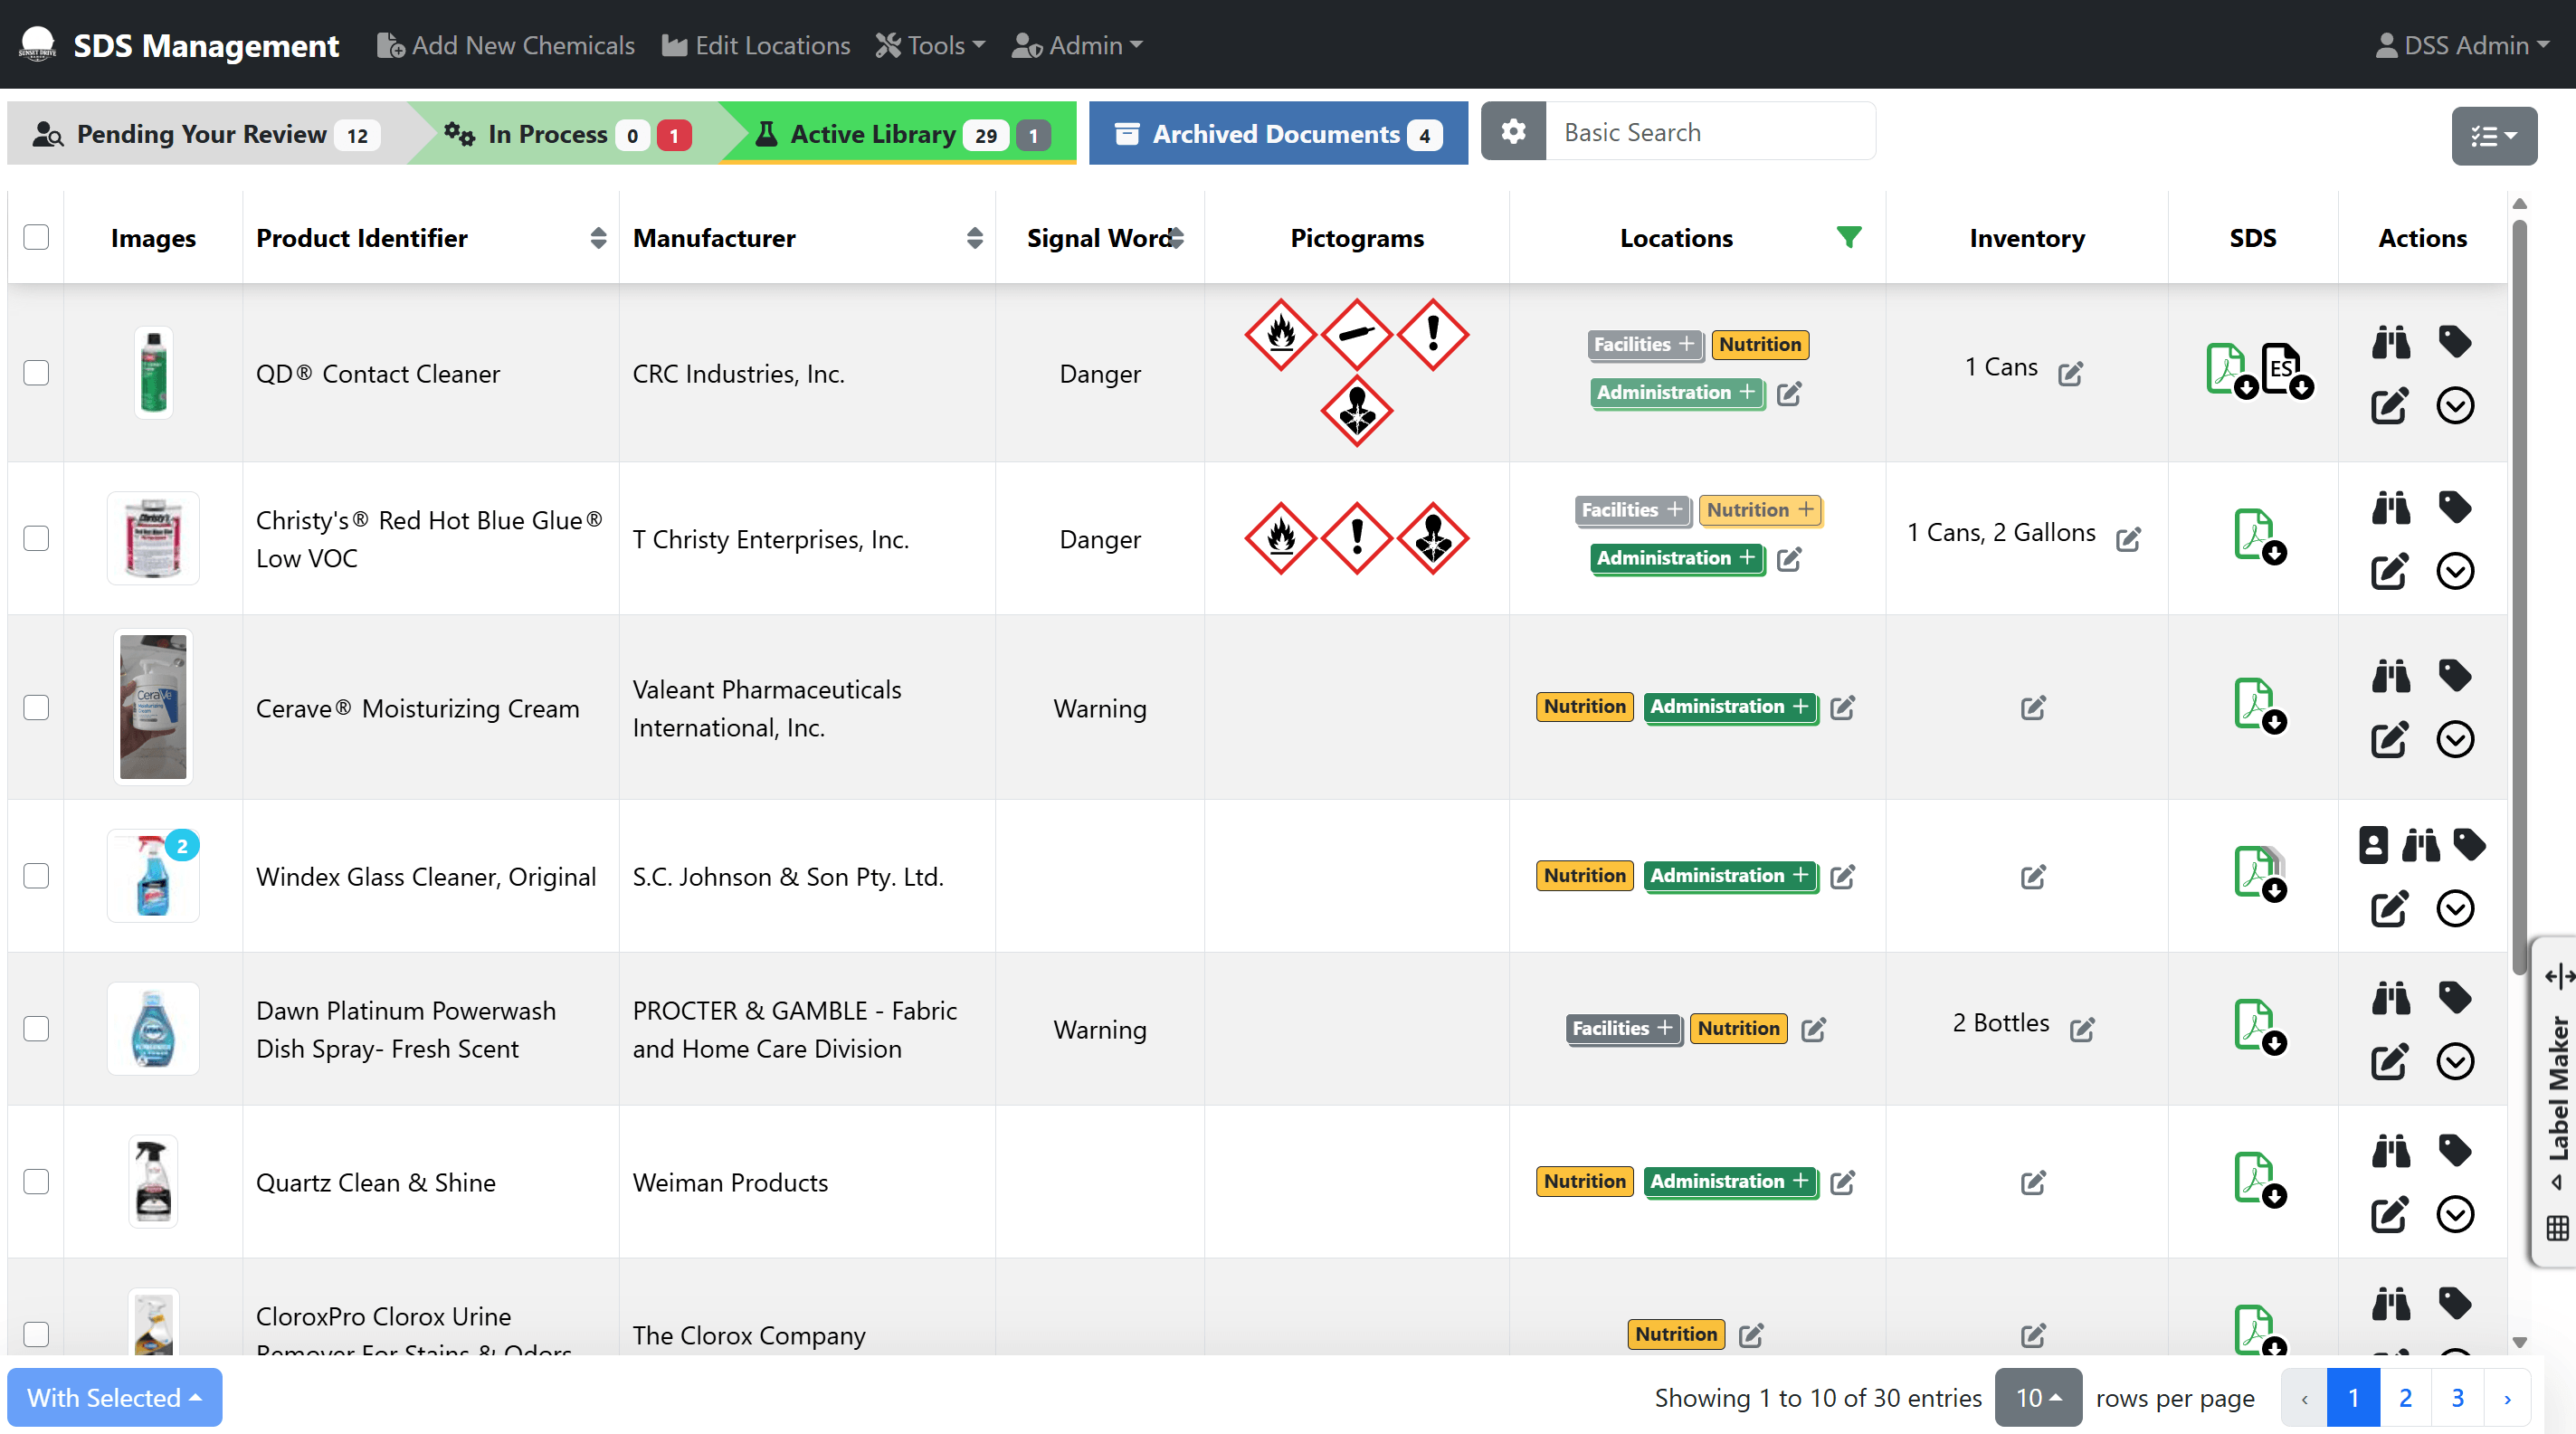Go to page 2 of entries
This screenshot has height=1434, width=2576.
pos(2405,1397)
